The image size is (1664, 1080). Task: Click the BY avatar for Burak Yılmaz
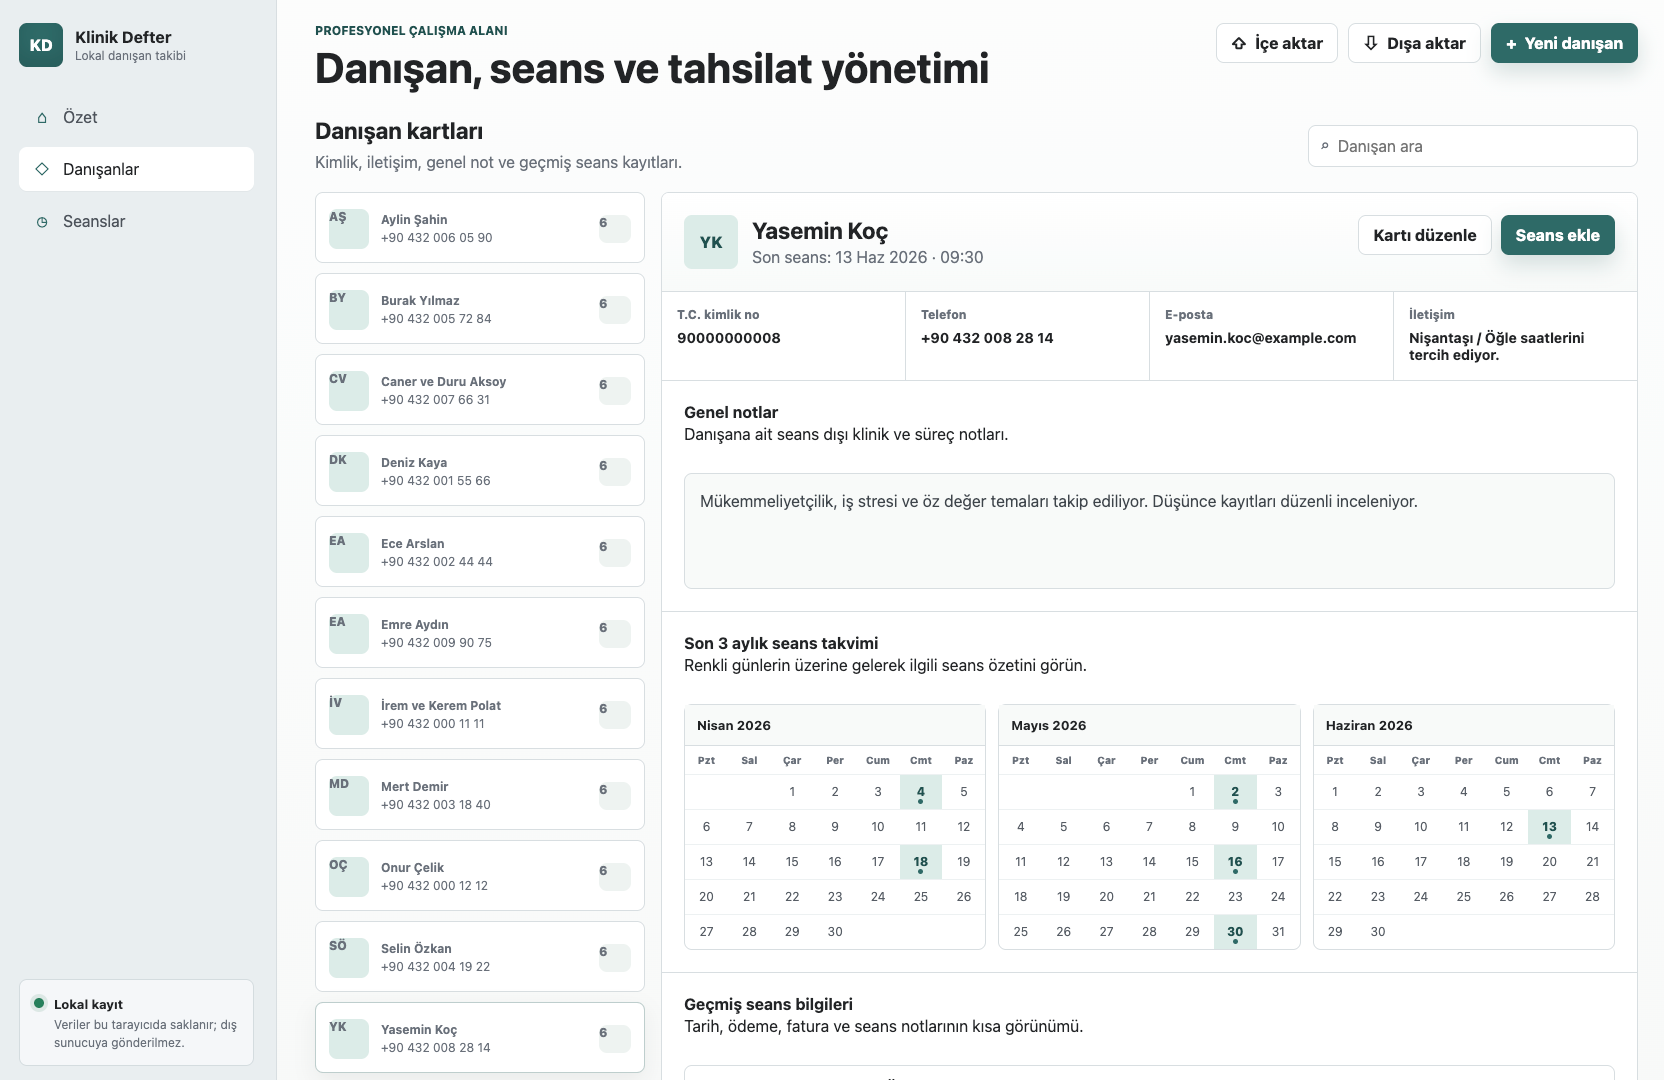pos(349,309)
